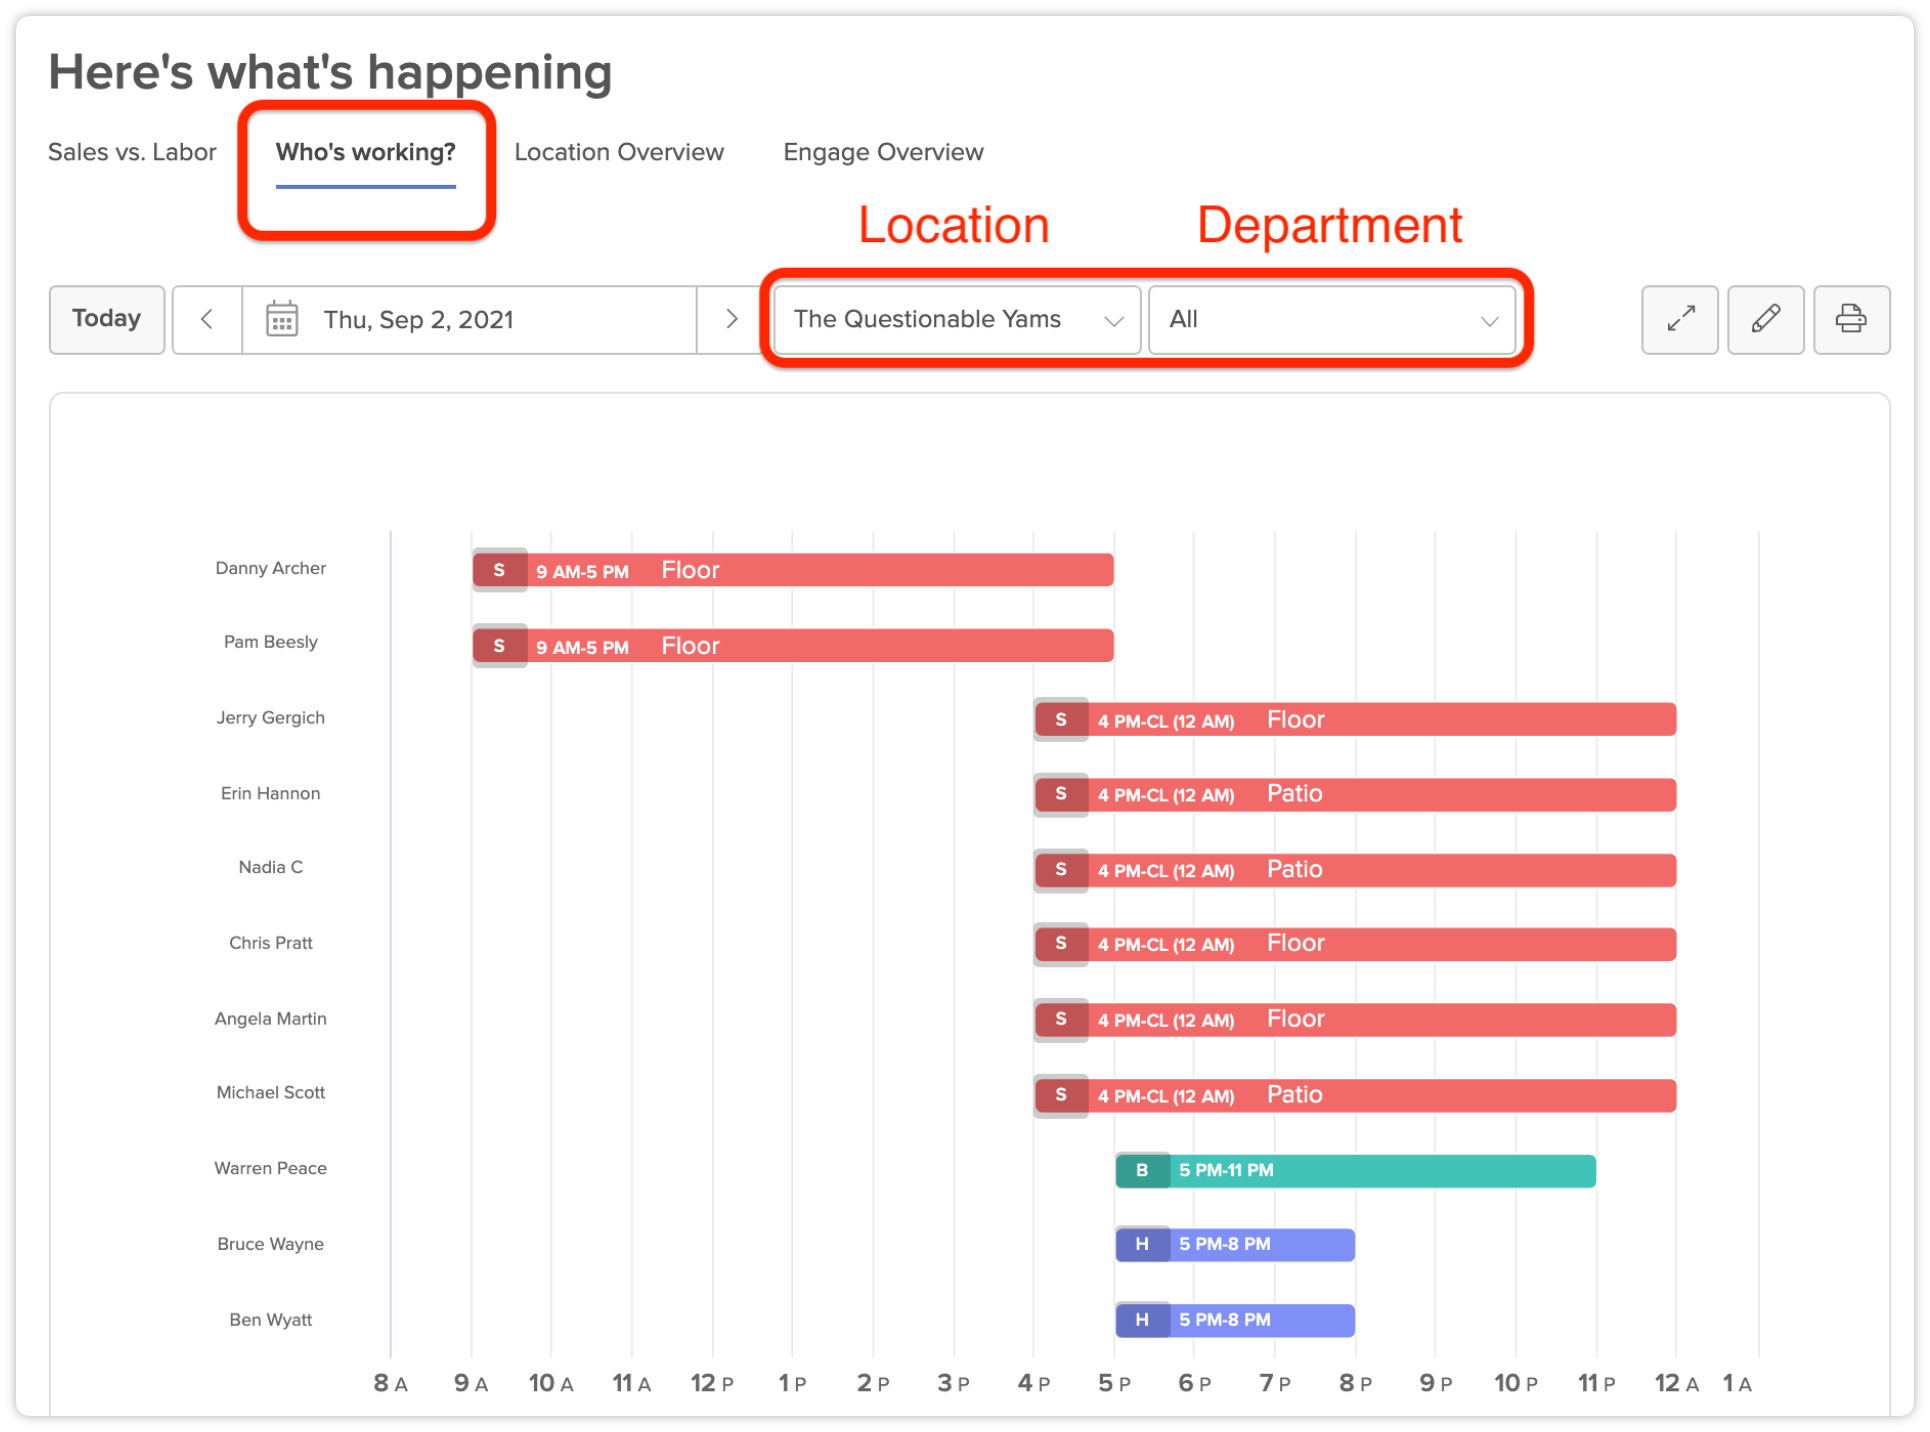
Task: Click the 12 A axis label
Action: pyautogui.click(x=1676, y=1384)
